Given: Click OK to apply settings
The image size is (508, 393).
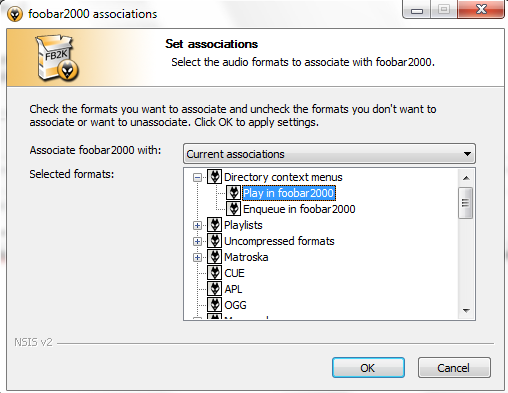Looking at the screenshot, I should pyautogui.click(x=368, y=368).
